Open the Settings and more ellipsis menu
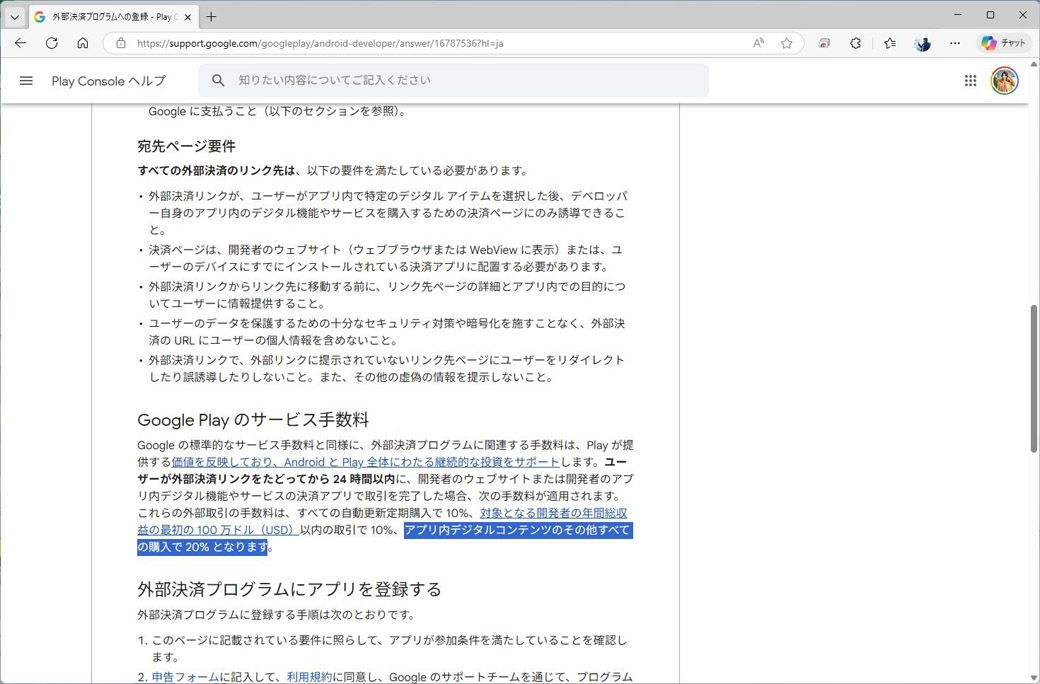 click(x=955, y=43)
